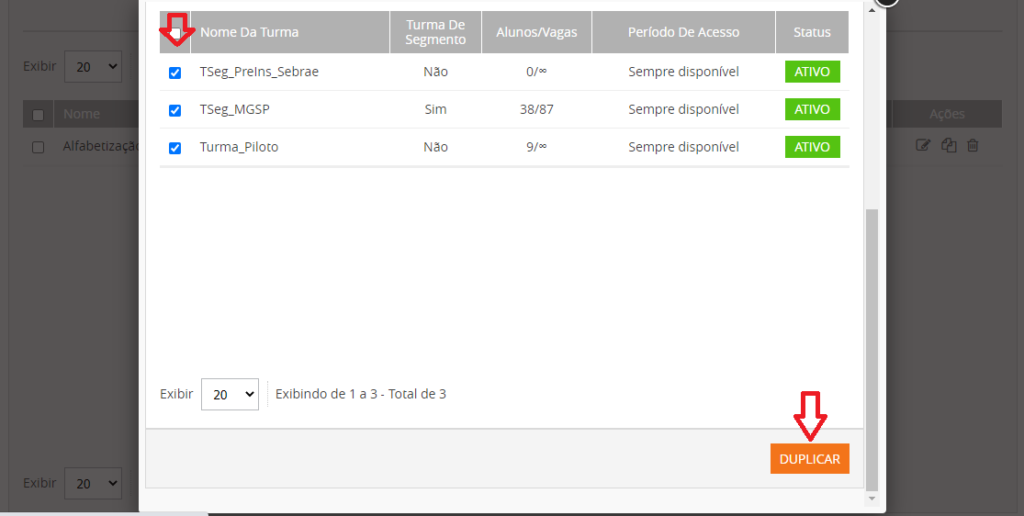This screenshot has height=516, width=1024.
Task: Uncheck the TSeg_PreIns_Sebrae checkbox
Action: [175, 72]
